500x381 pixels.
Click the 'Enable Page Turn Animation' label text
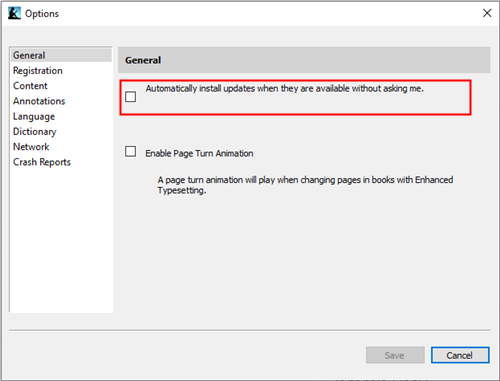199,153
